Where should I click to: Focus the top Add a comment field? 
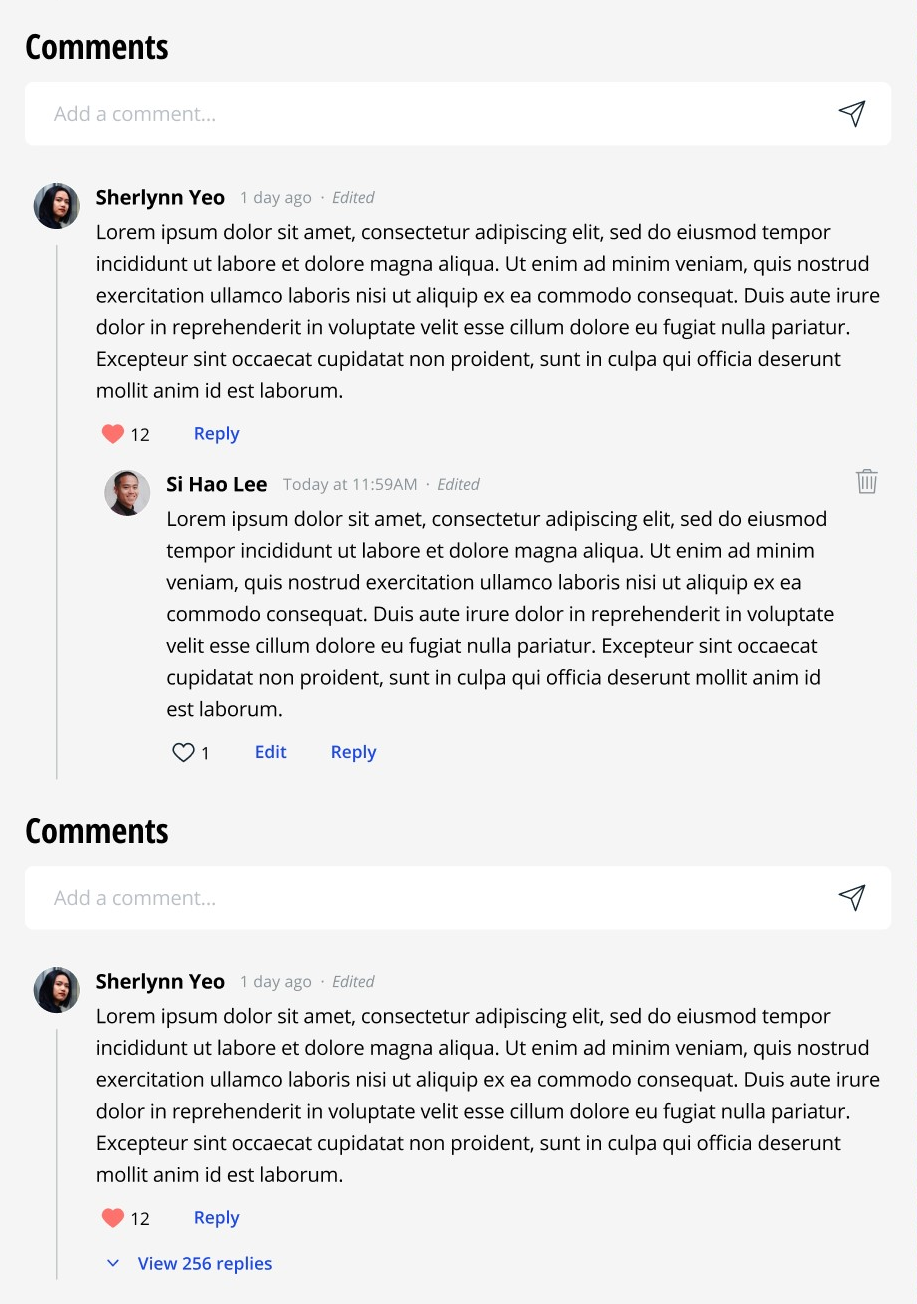tap(430, 114)
